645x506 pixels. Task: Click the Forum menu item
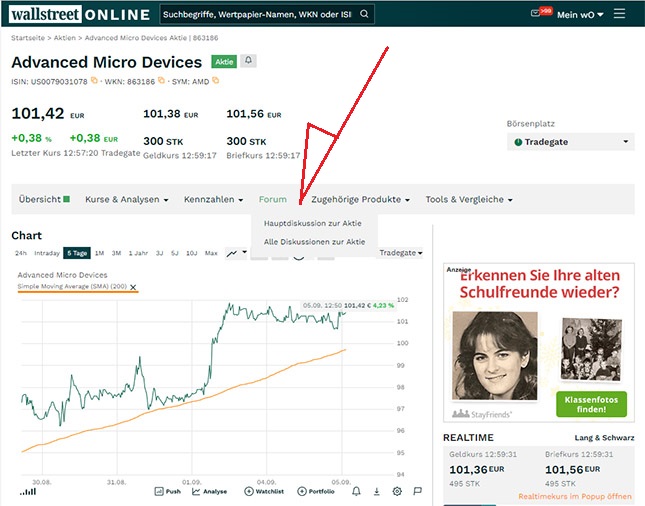click(x=273, y=200)
